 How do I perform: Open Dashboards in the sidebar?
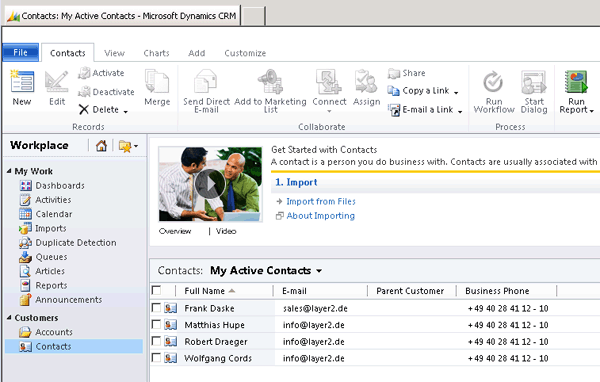point(52,186)
